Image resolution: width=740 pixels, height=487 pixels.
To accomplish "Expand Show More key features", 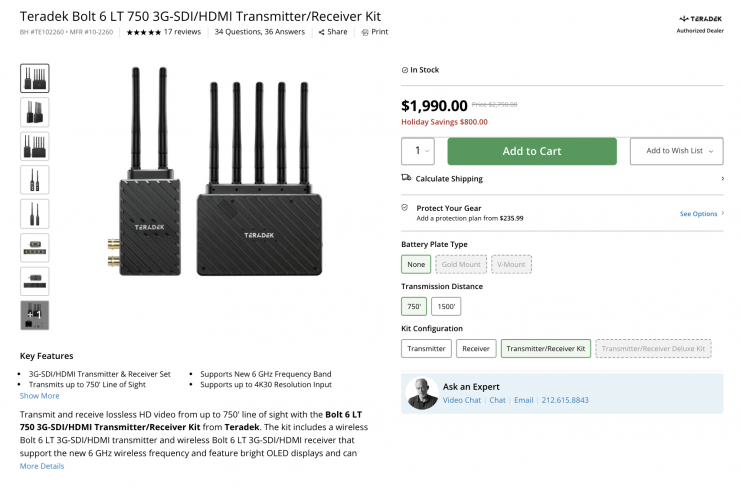I will [40, 396].
